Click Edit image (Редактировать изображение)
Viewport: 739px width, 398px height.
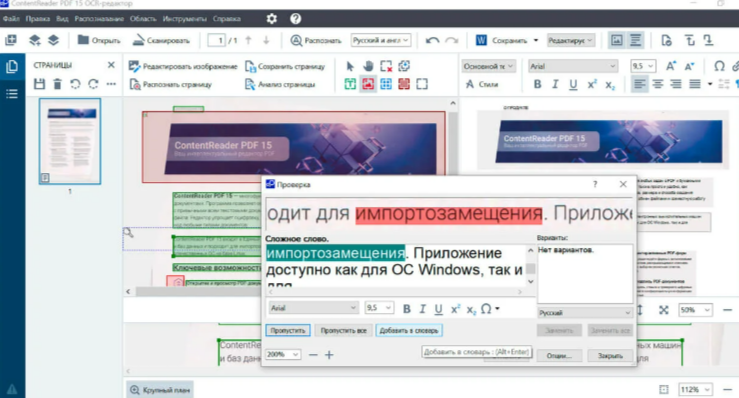click(183, 66)
